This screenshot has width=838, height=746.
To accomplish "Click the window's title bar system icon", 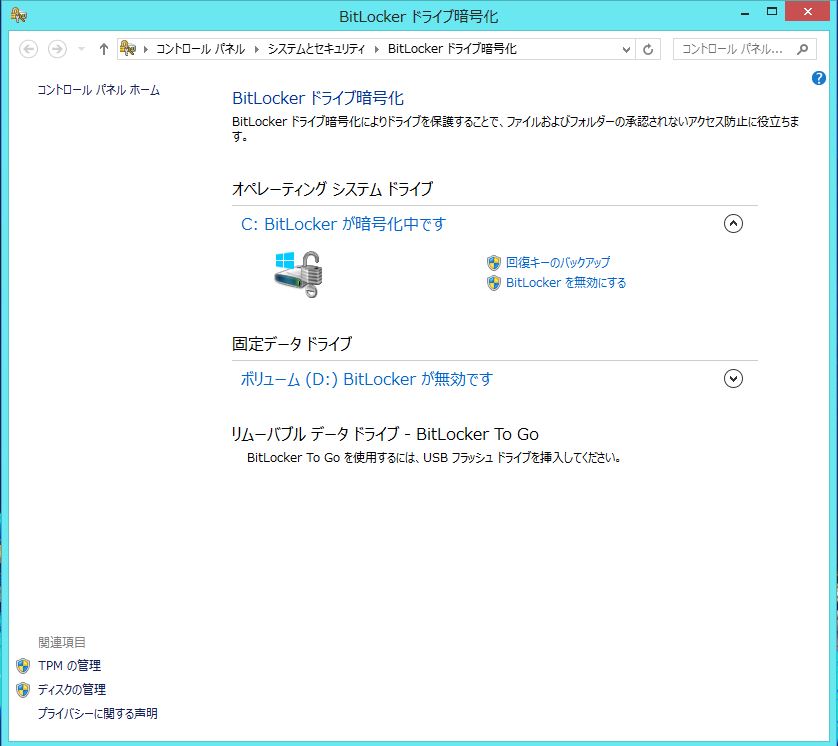I will (x=19, y=15).
